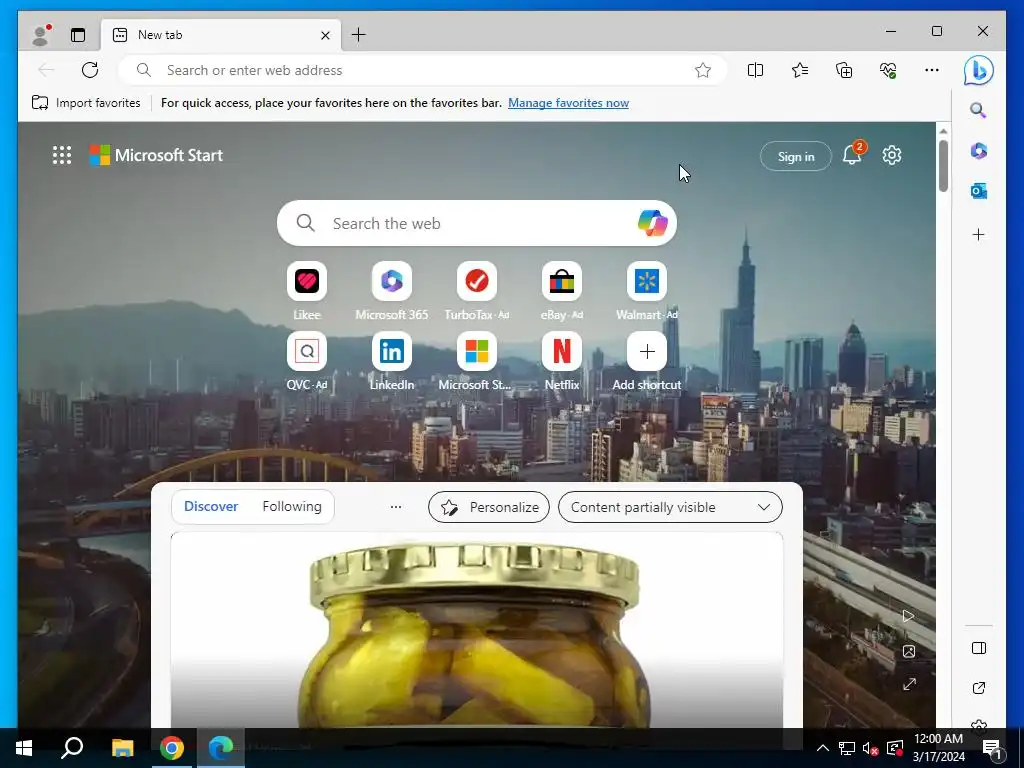Toggle the sidebar layout panel icon

tap(978, 648)
